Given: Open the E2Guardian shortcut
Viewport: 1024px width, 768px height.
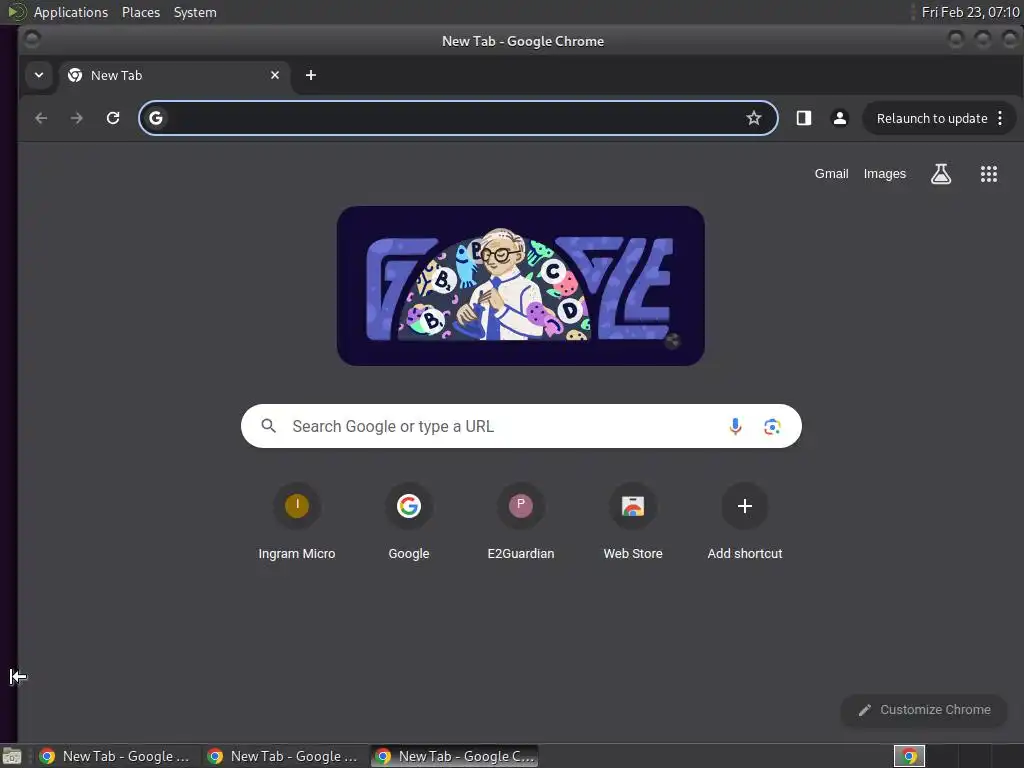Looking at the screenshot, I should pyautogui.click(x=520, y=522).
